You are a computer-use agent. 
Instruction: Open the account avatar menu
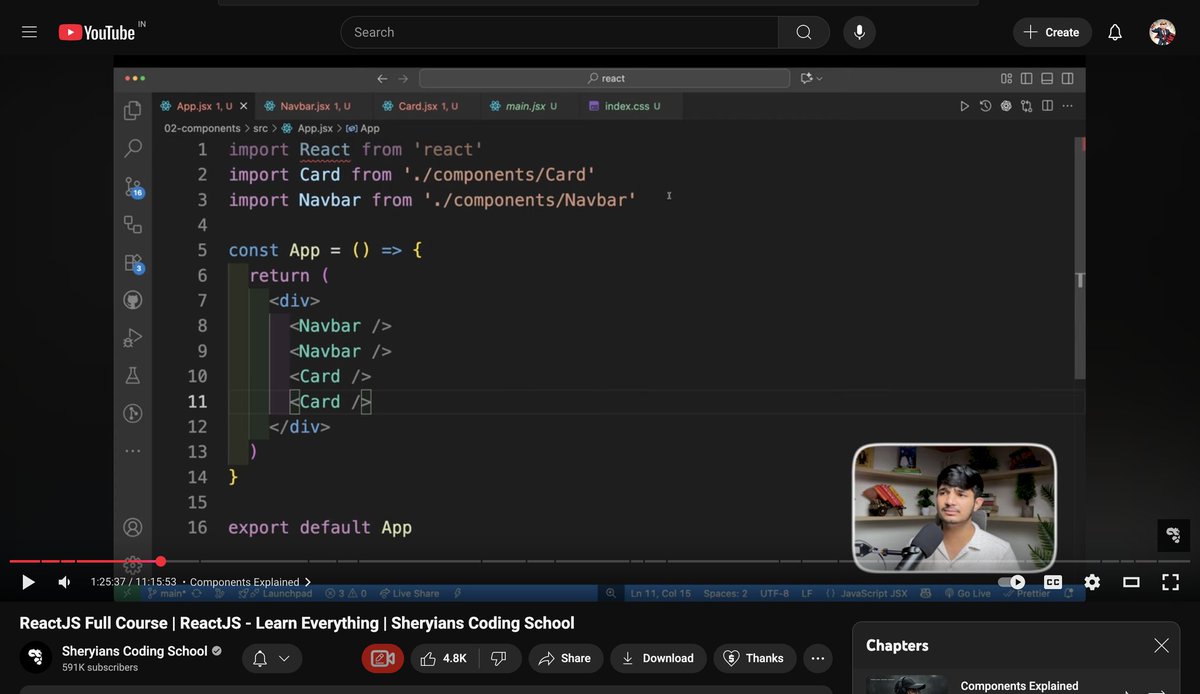[x=1162, y=32]
